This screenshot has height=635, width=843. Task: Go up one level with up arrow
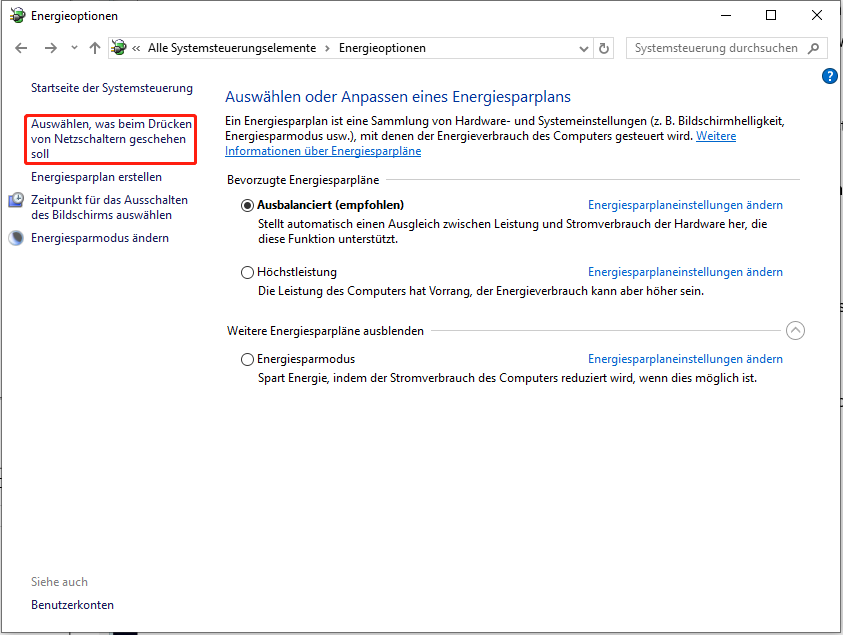[95, 48]
